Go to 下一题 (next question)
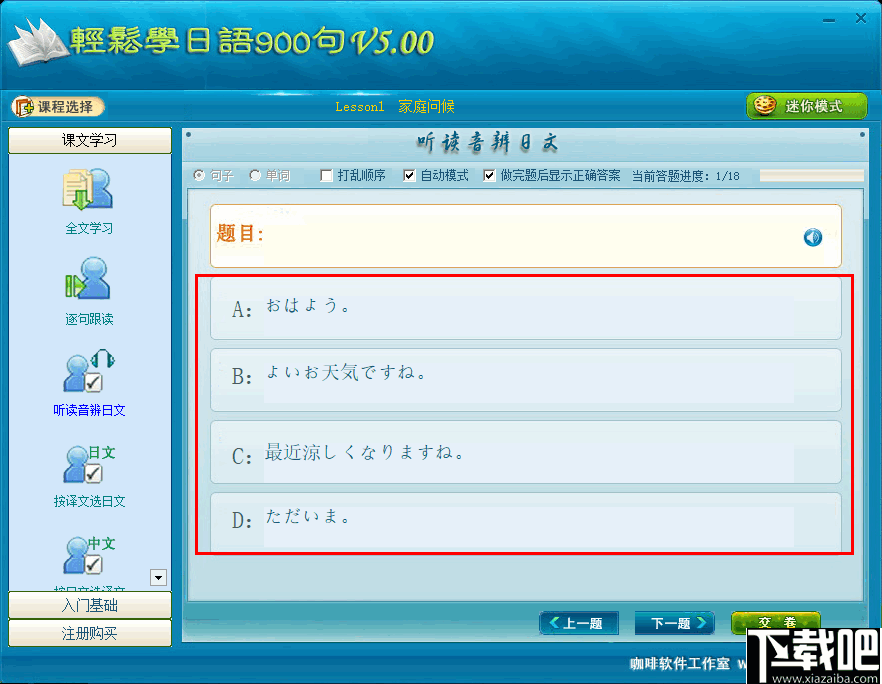This screenshot has width=882, height=684. (x=674, y=622)
